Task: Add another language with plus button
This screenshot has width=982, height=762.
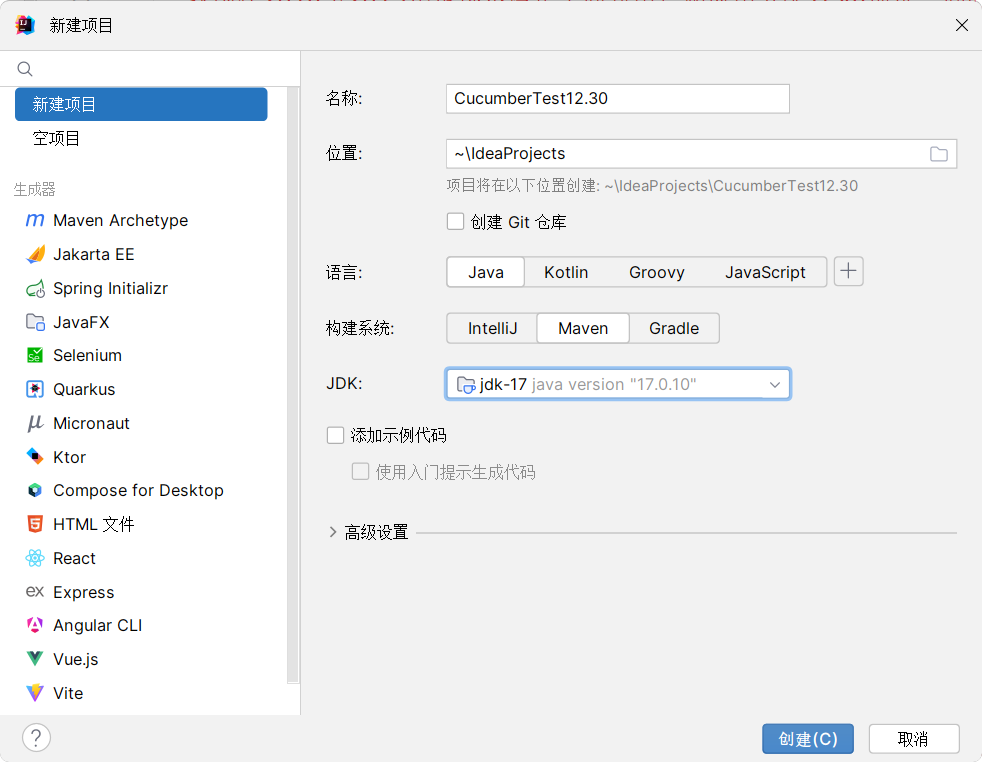Action: pyautogui.click(x=849, y=271)
